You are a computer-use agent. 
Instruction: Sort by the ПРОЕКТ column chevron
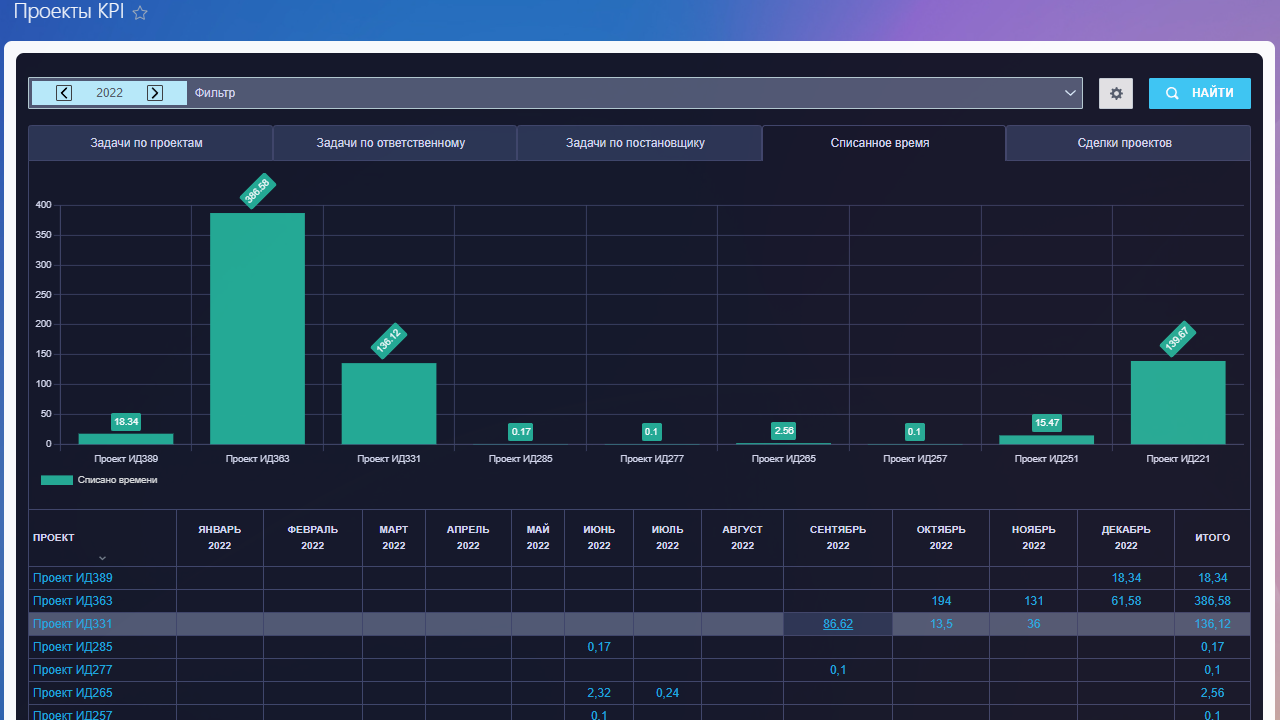[102, 558]
